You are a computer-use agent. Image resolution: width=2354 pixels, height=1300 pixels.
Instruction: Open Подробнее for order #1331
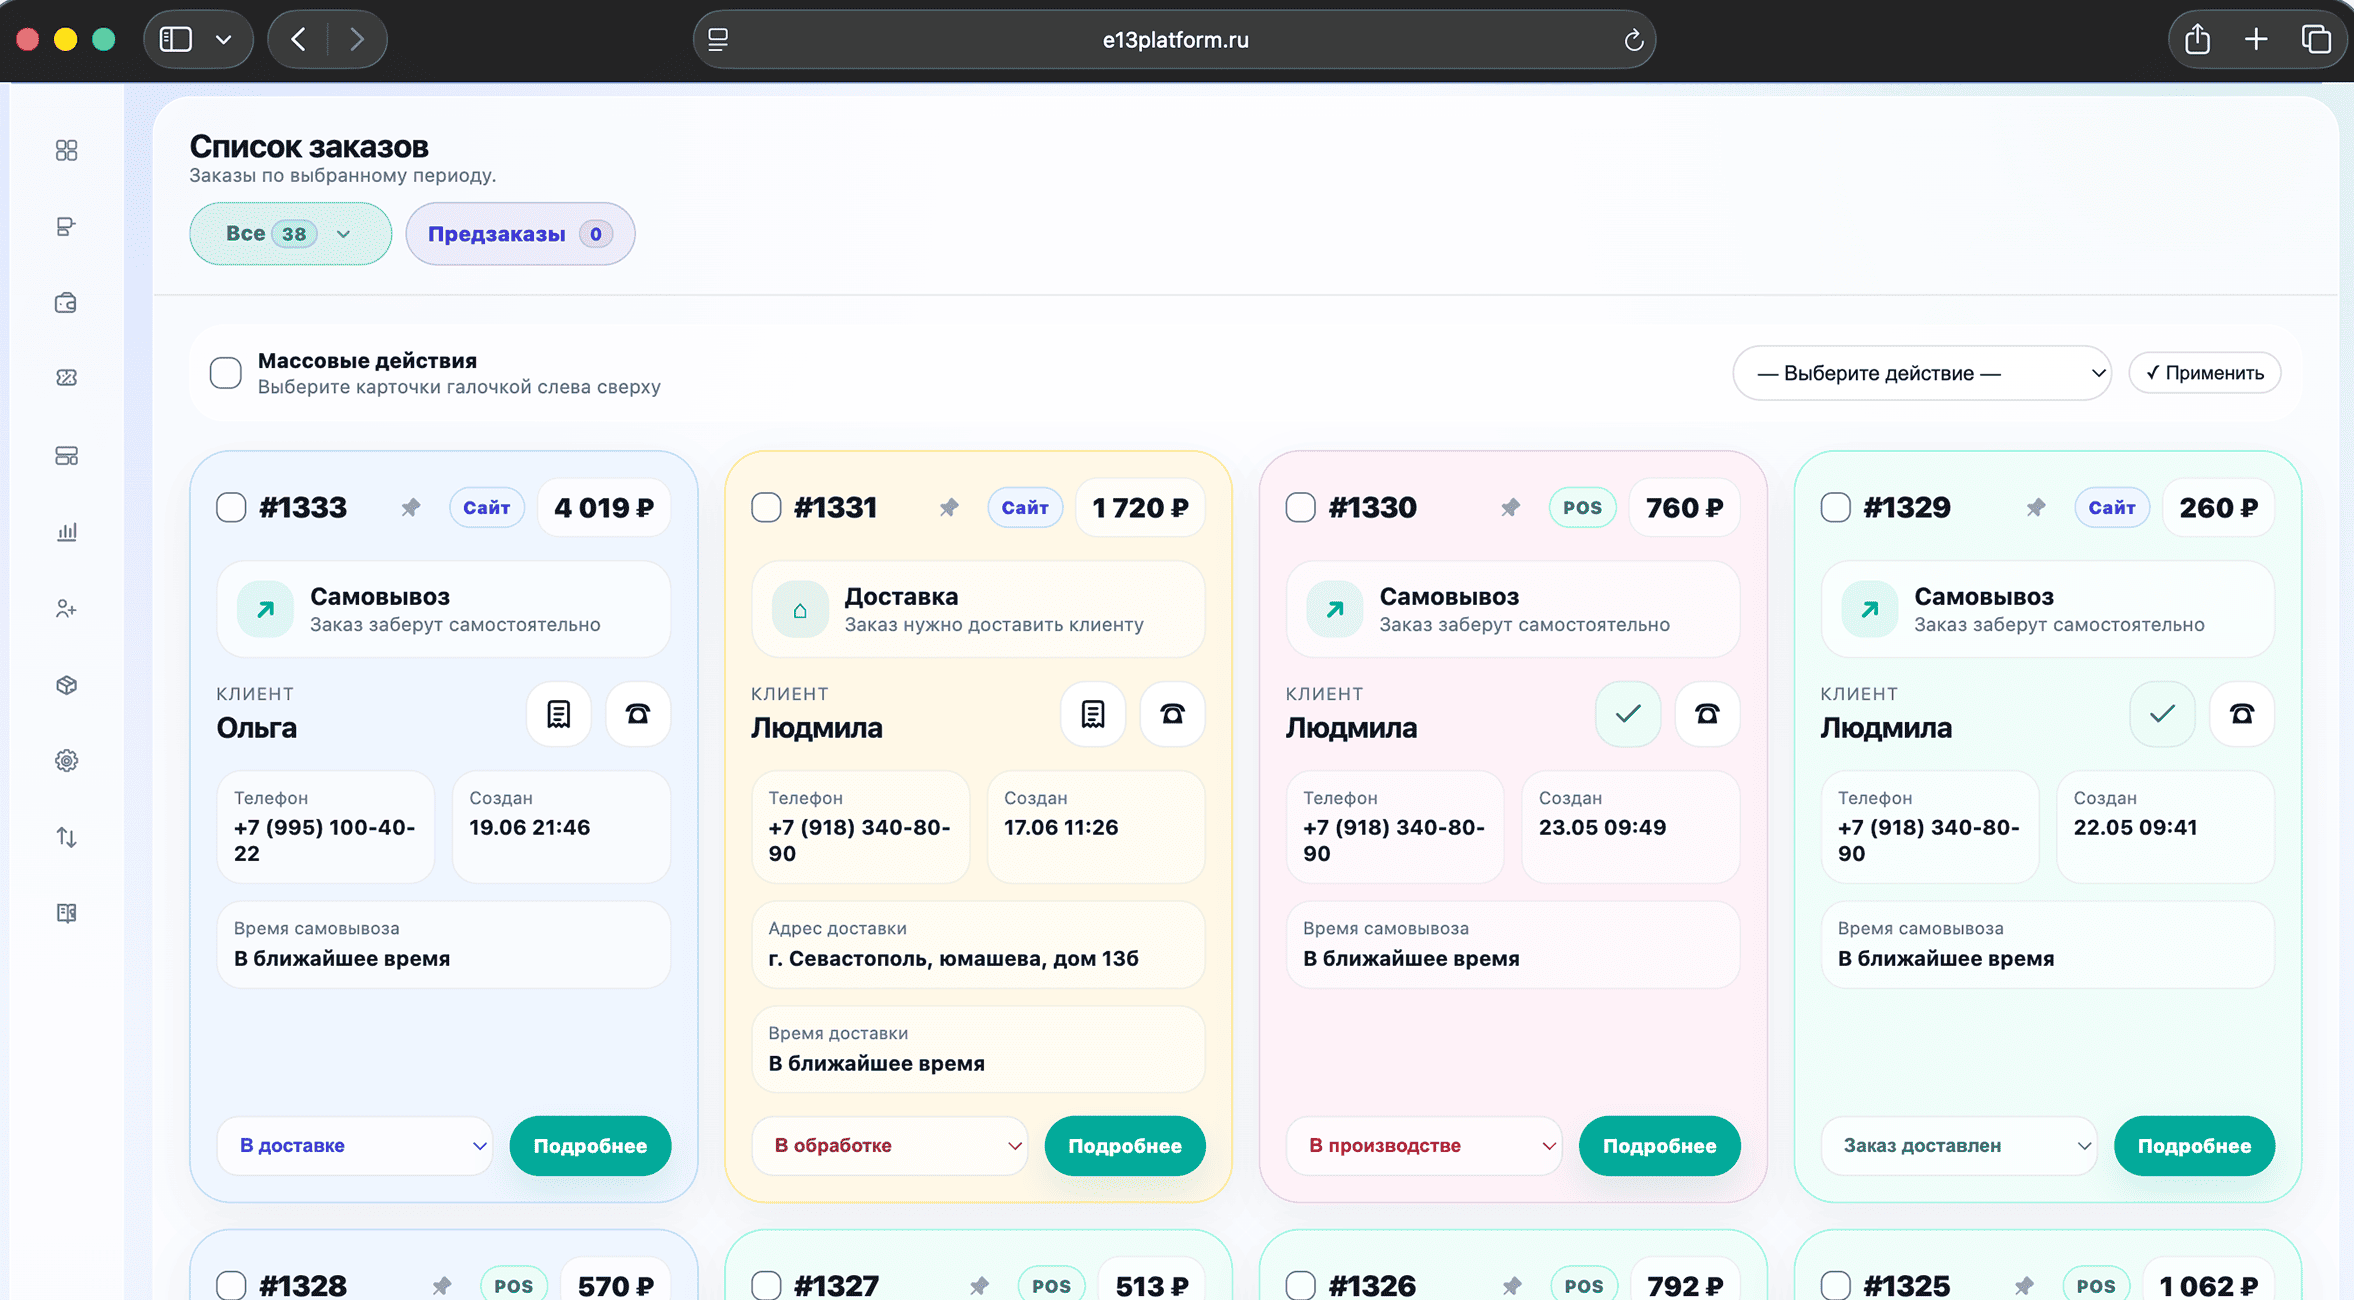[x=1125, y=1146]
